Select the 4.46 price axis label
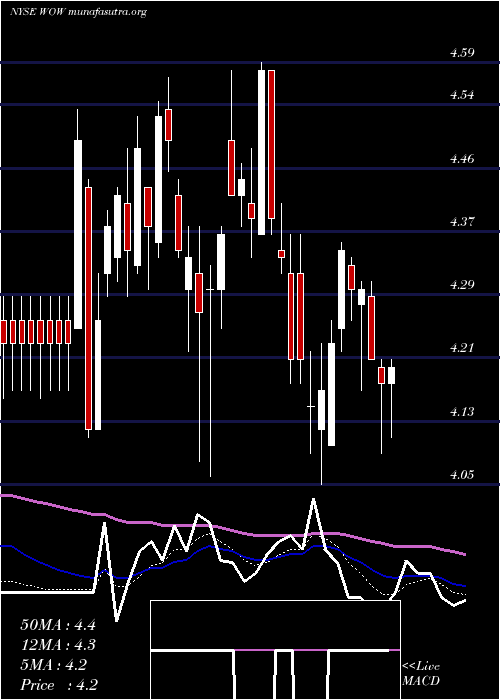The height and width of the screenshot is (700, 500). click(x=462, y=158)
